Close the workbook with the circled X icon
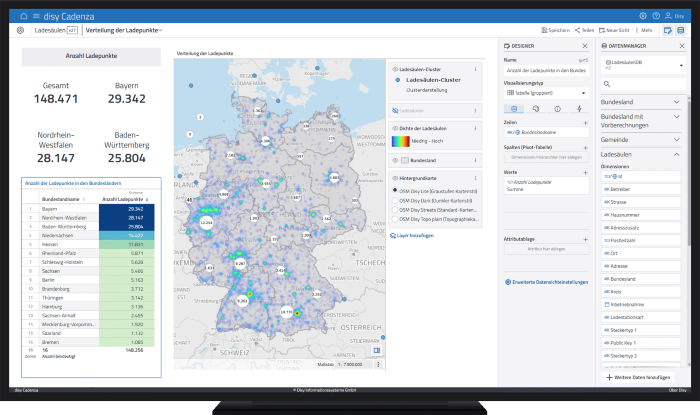This screenshot has height=415, width=700. point(20,30)
